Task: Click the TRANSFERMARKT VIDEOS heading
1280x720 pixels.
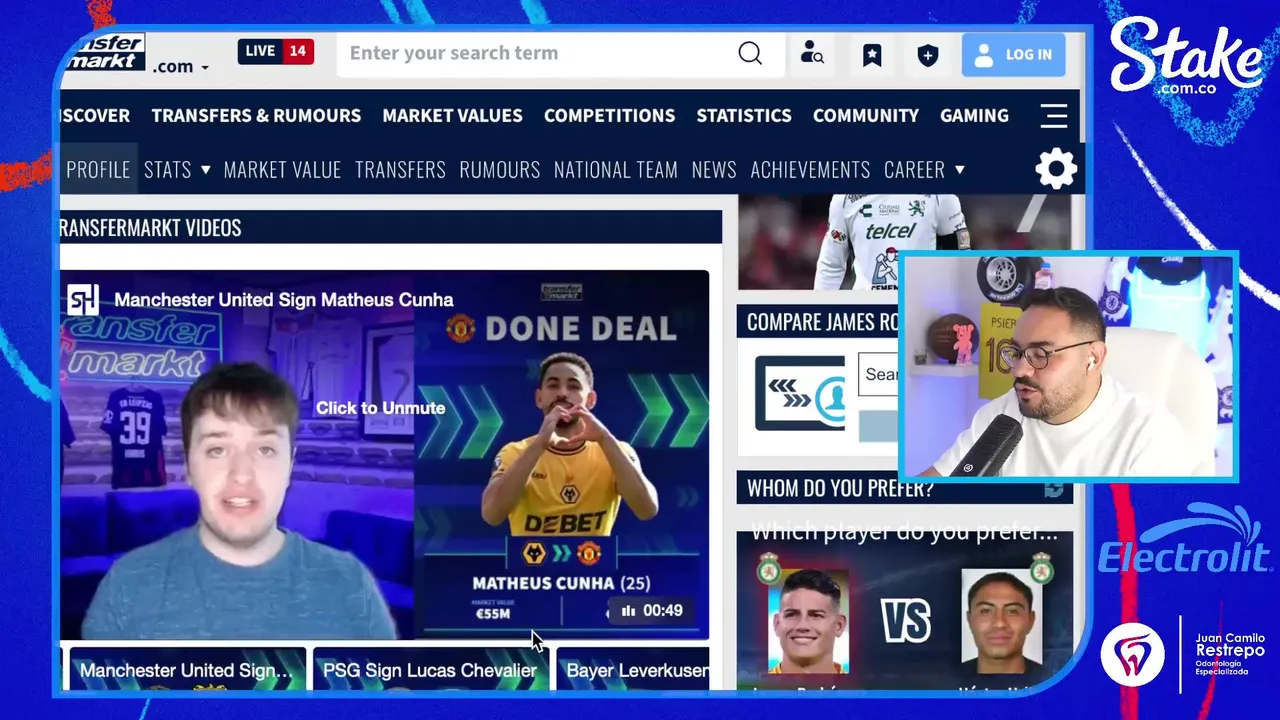Action: coord(150,228)
